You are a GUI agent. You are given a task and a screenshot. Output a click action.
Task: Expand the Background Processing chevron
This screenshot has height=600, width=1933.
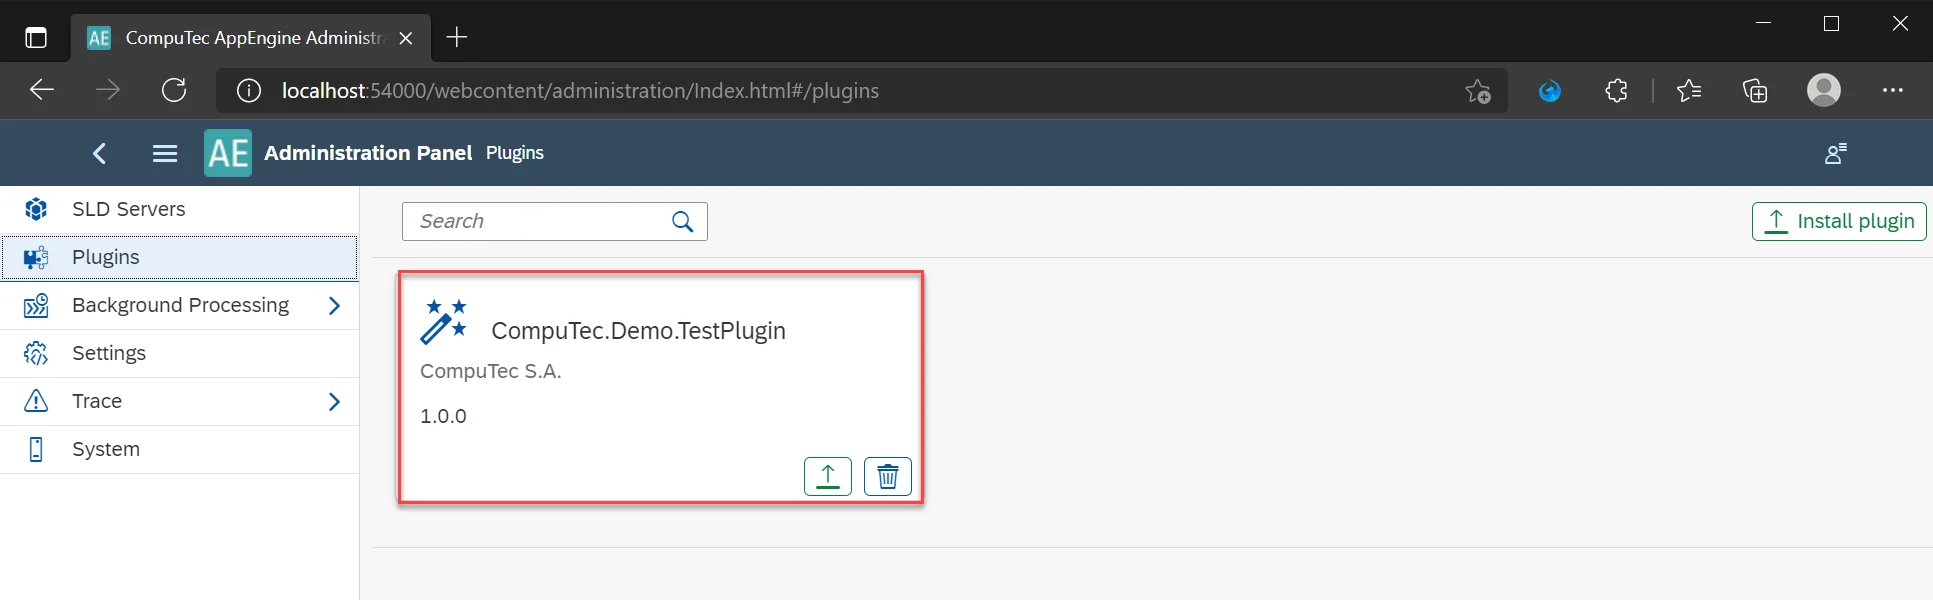coord(335,305)
